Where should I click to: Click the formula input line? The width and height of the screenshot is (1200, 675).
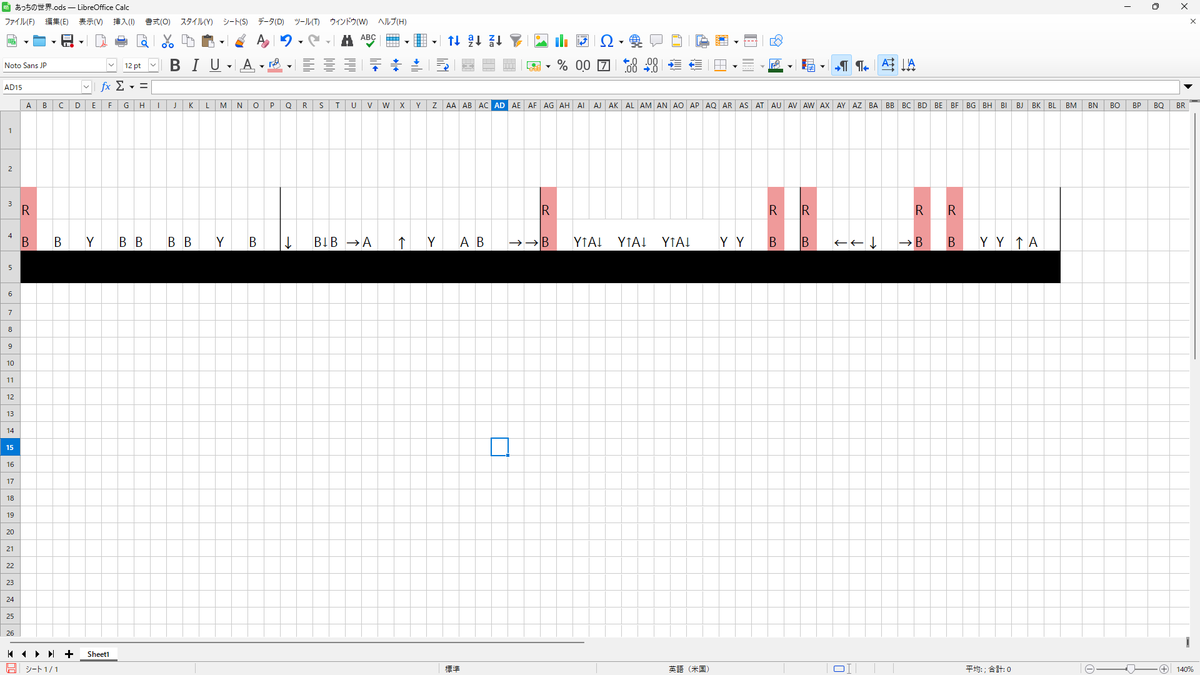tap(666, 87)
